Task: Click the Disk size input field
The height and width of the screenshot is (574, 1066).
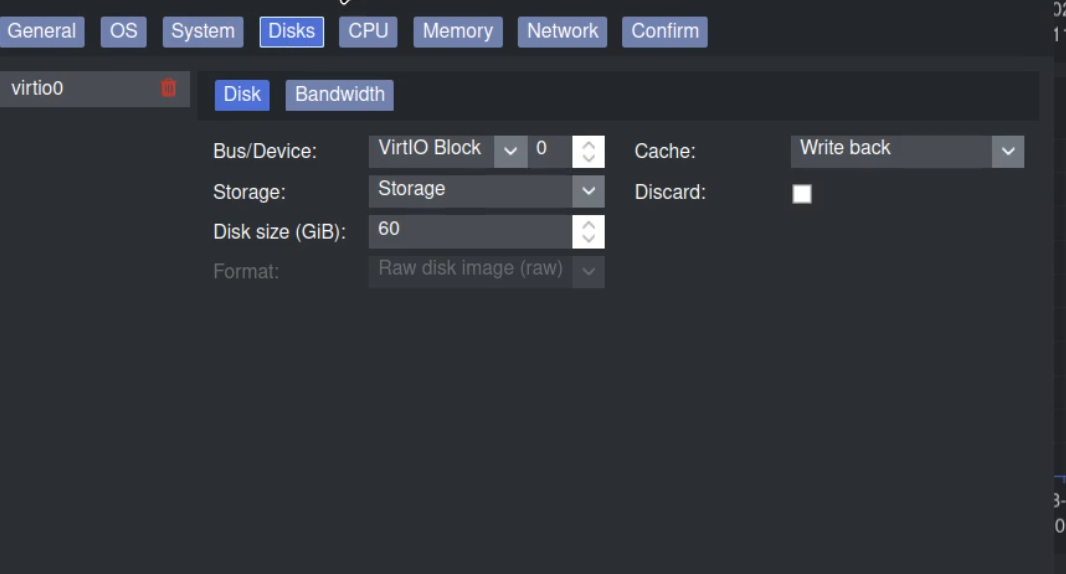Action: click(x=470, y=231)
